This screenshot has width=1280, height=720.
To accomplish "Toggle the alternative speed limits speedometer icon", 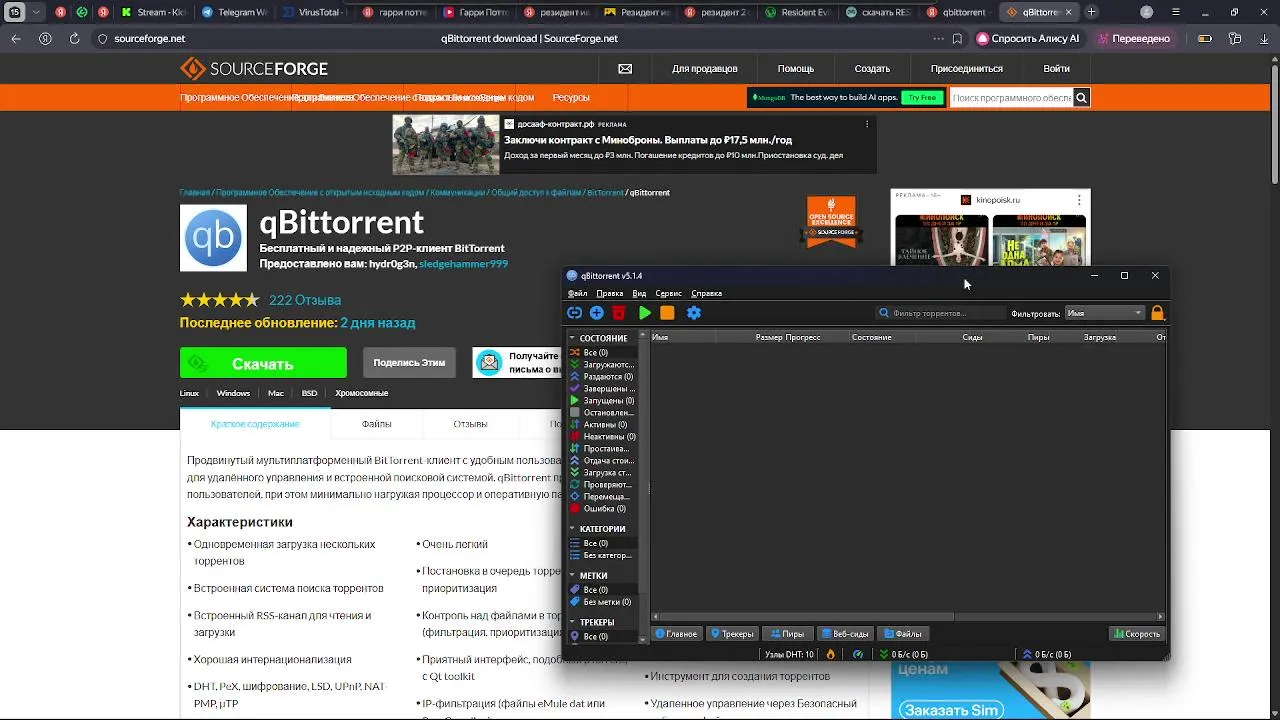I will click(858, 654).
